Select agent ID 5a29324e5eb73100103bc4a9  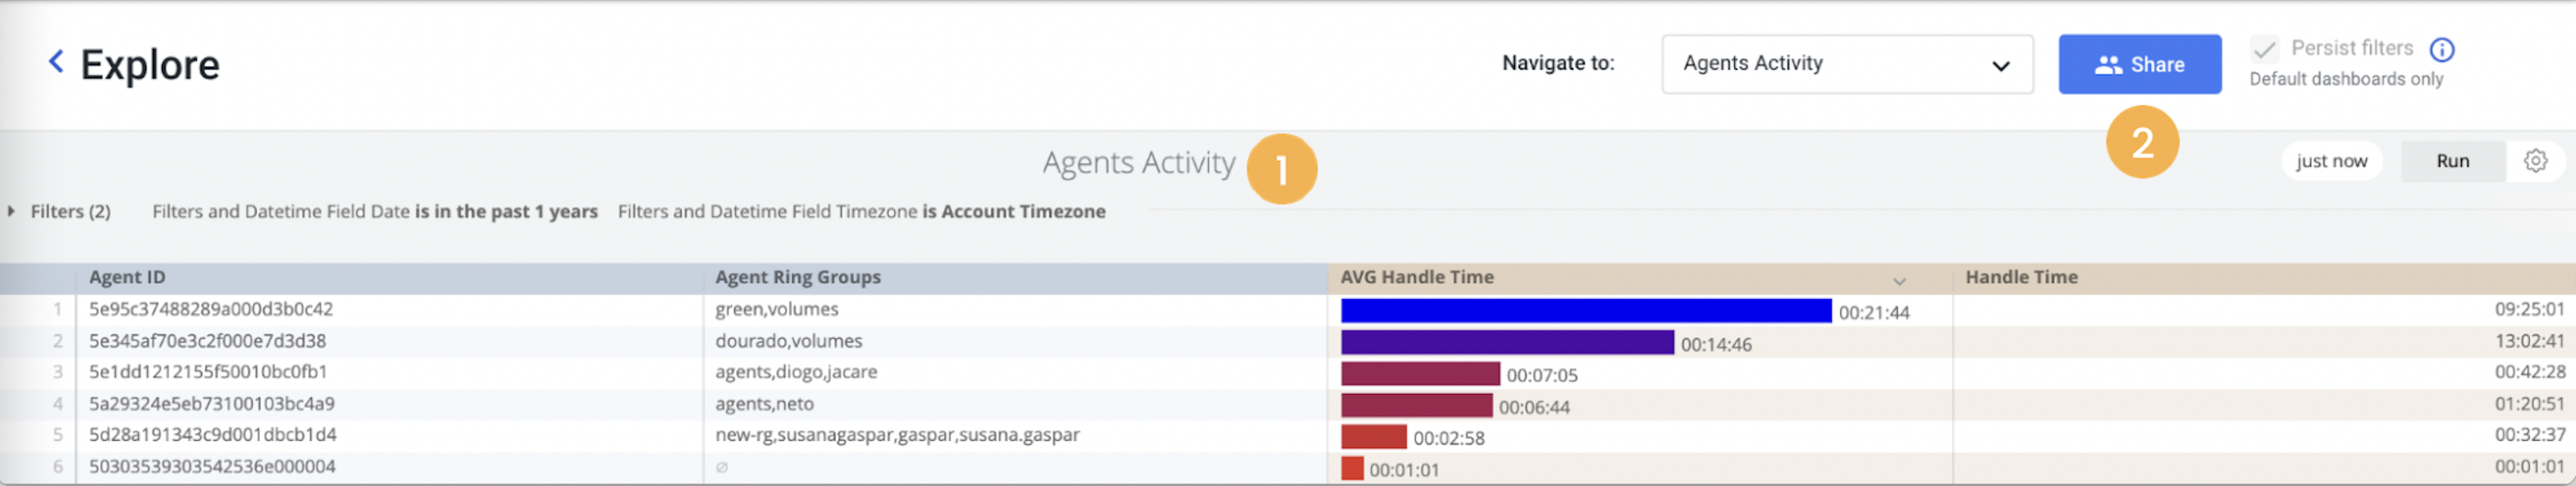click(211, 404)
